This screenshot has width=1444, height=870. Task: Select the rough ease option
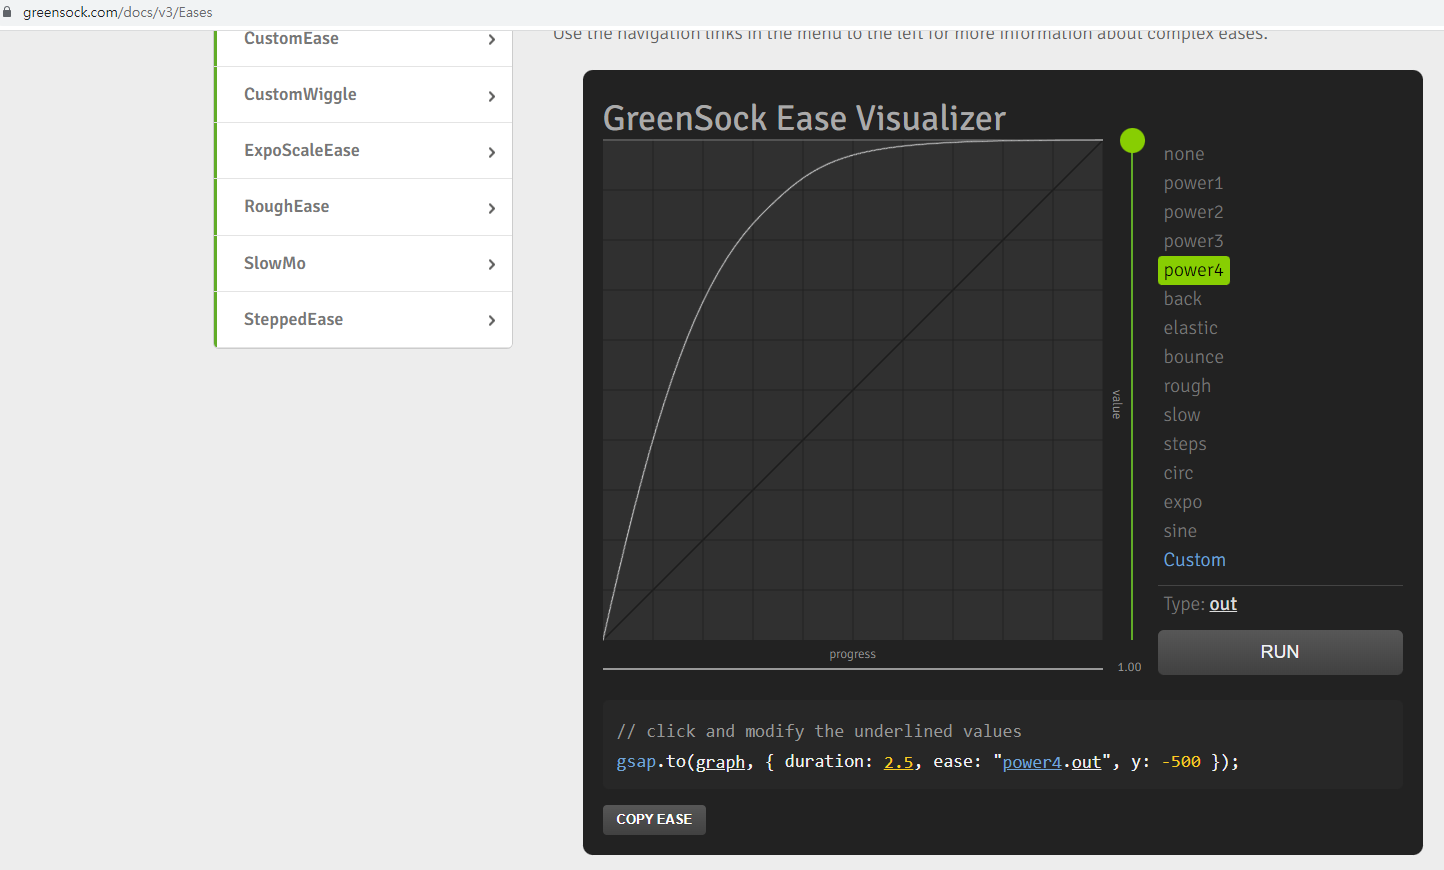click(x=1187, y=386)
